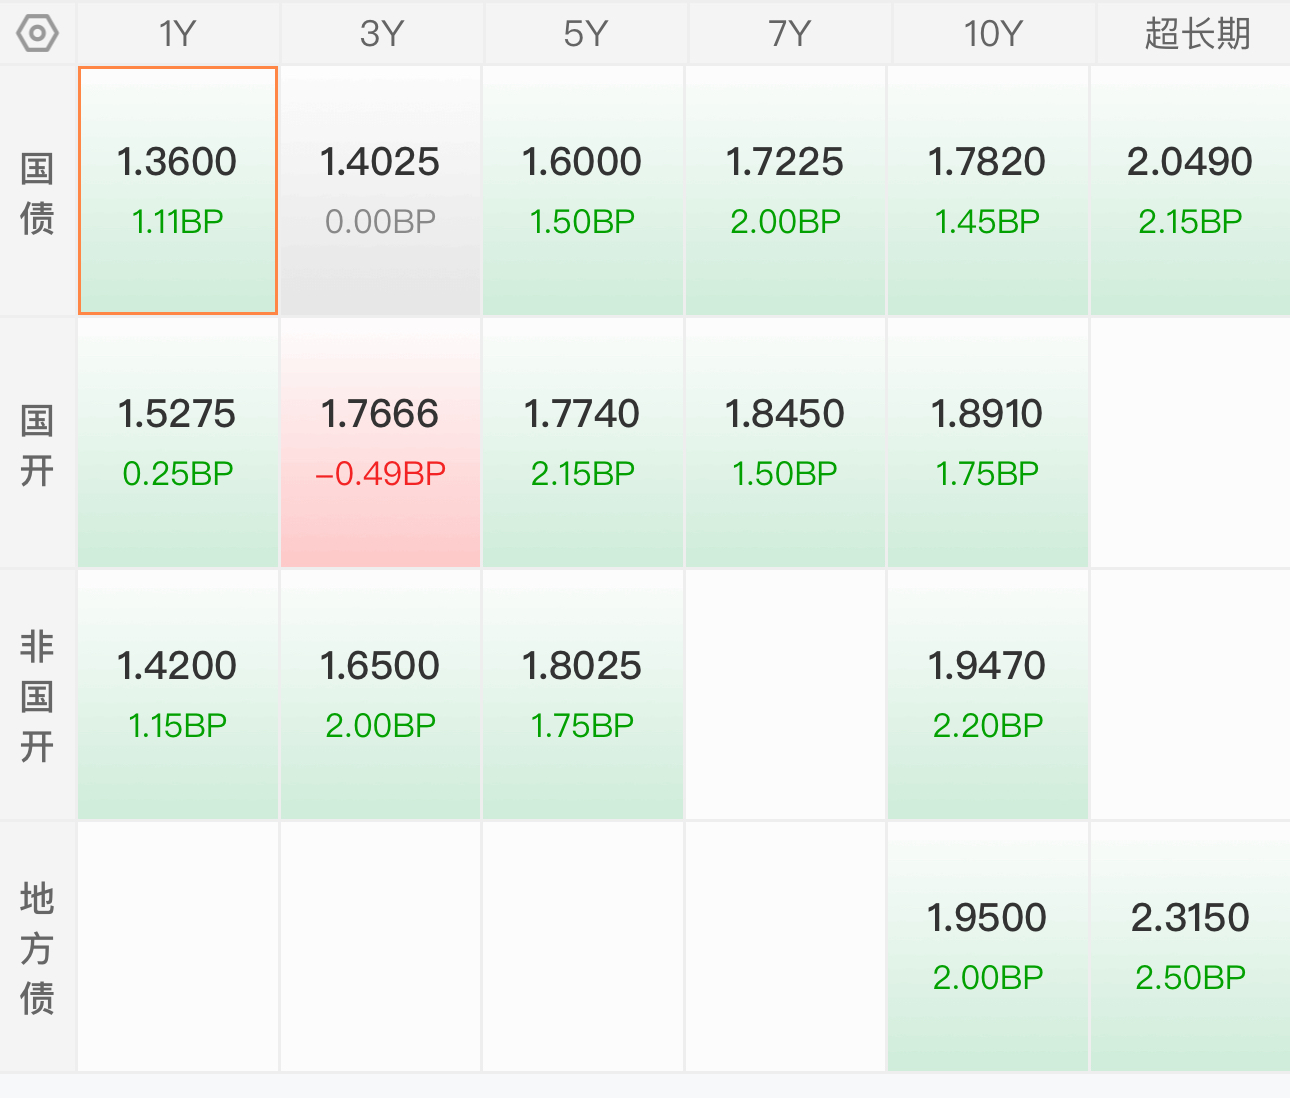Click the 超长期 column header
Image resolution: width=1290 pixels, height=1098 pixels.
tap(1196, 33)
